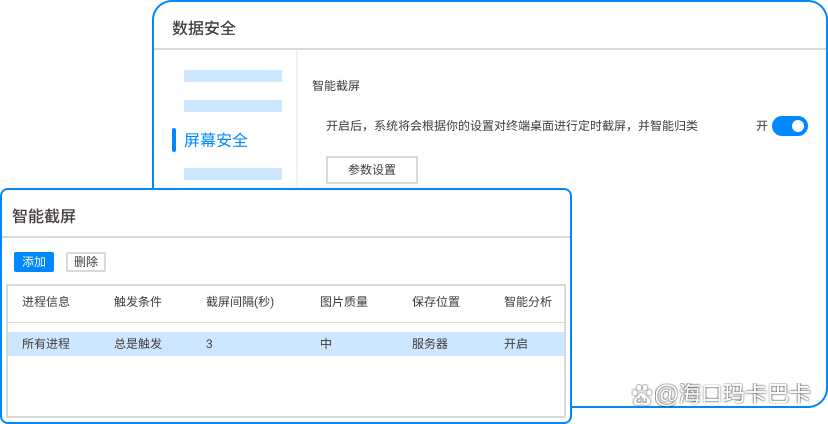Click the 智能截屏 section heading in 数据安全 window
The height and width of the screenshot is (424, 828).
click(336, 86)
